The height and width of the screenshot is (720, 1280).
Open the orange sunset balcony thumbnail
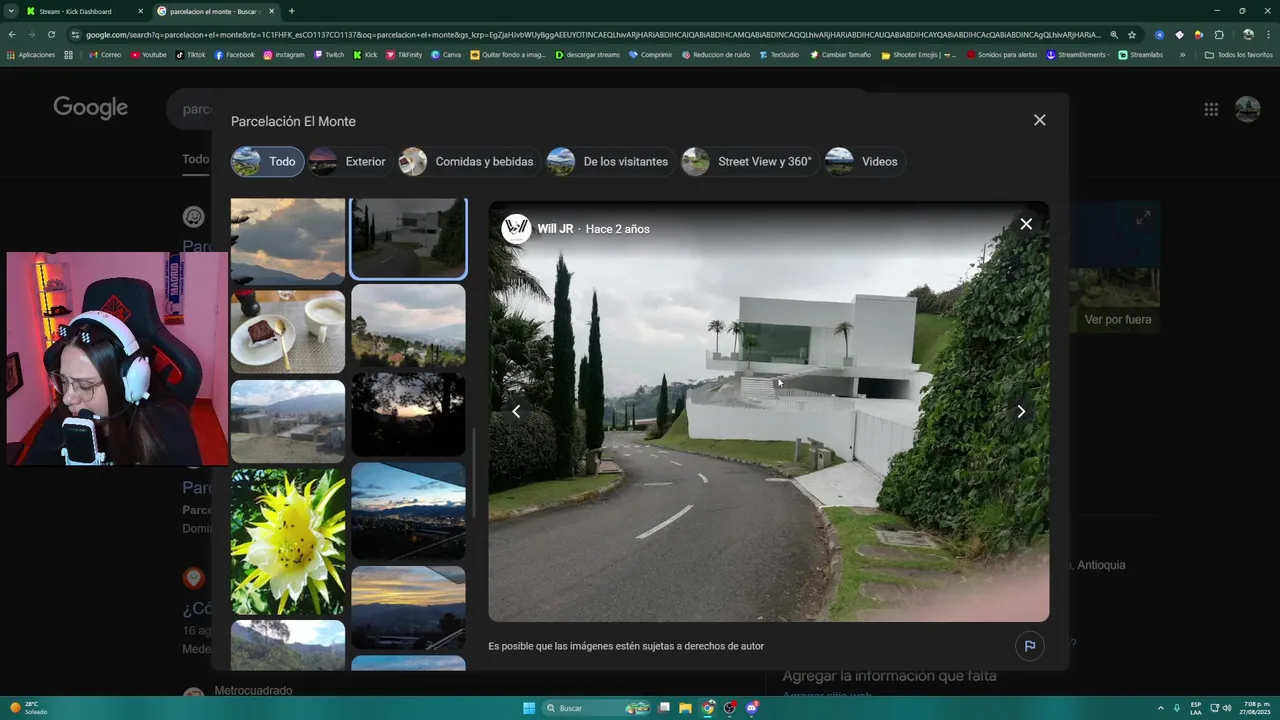(x=408, y=607)
